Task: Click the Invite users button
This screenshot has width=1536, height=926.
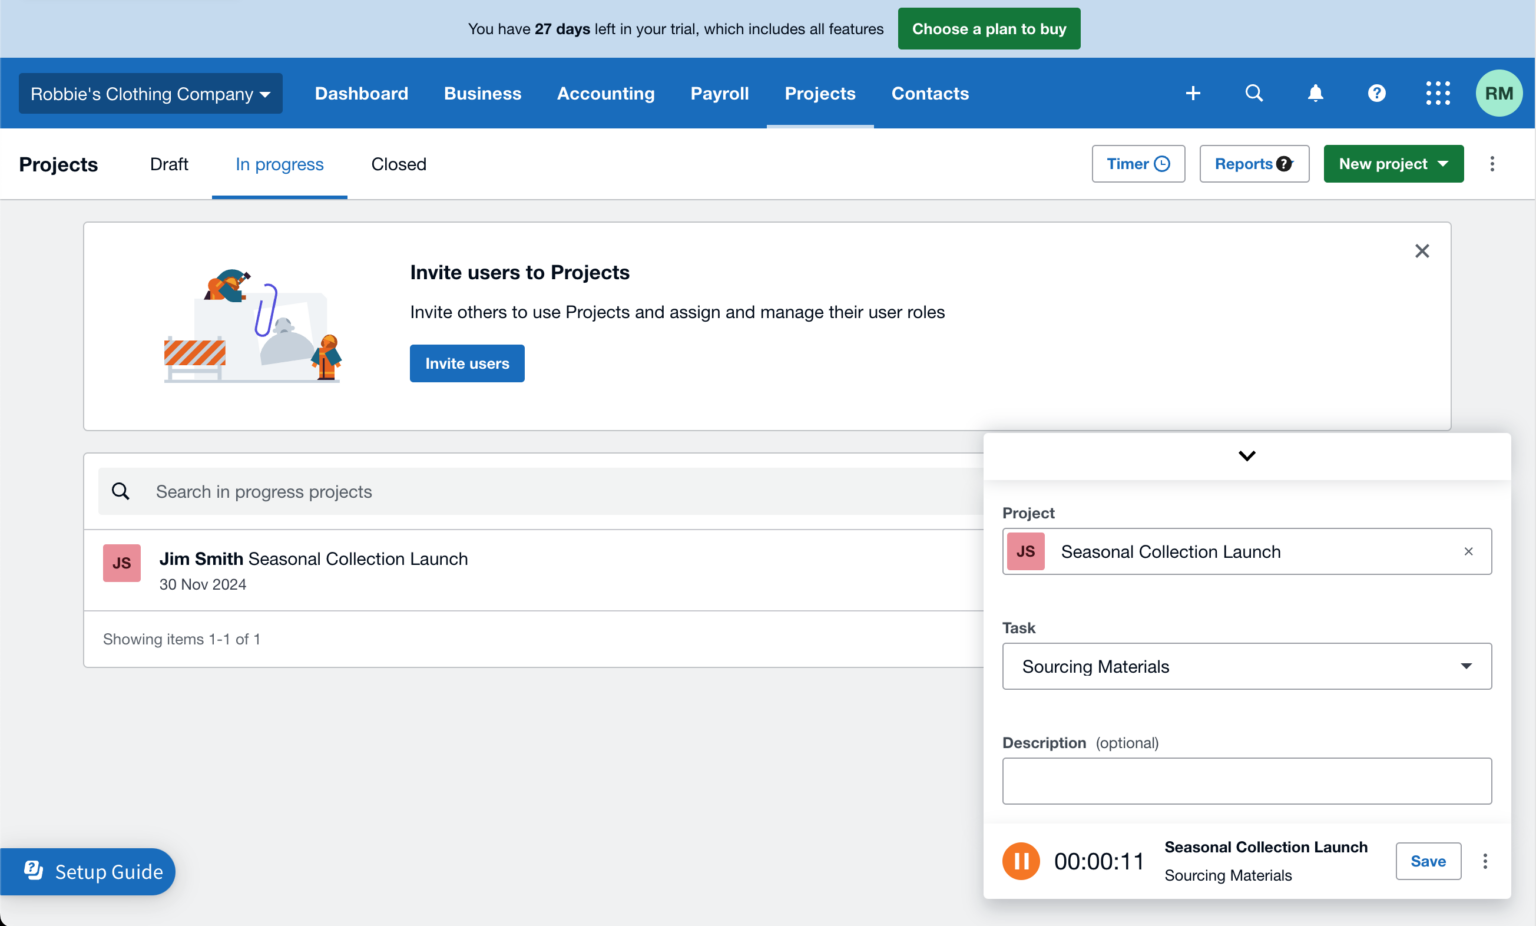Action: click(x=467, y=363)
